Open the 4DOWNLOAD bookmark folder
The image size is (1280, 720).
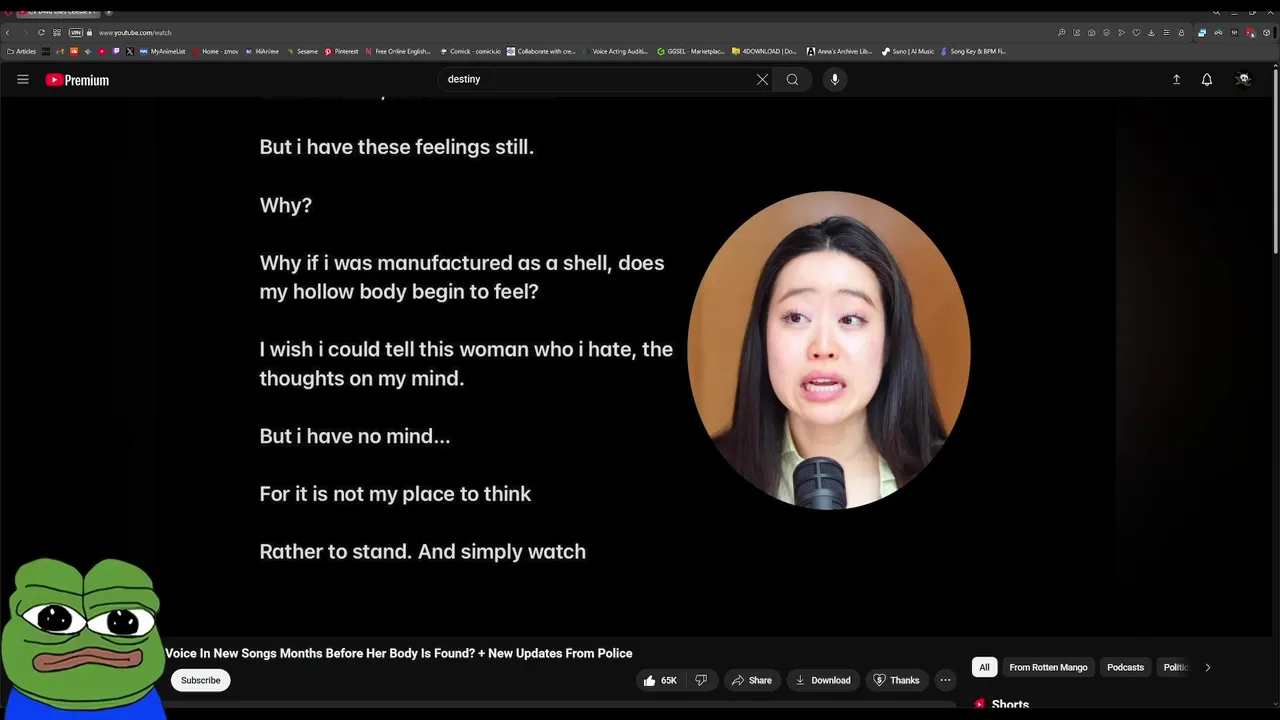[x=765, y=51]
